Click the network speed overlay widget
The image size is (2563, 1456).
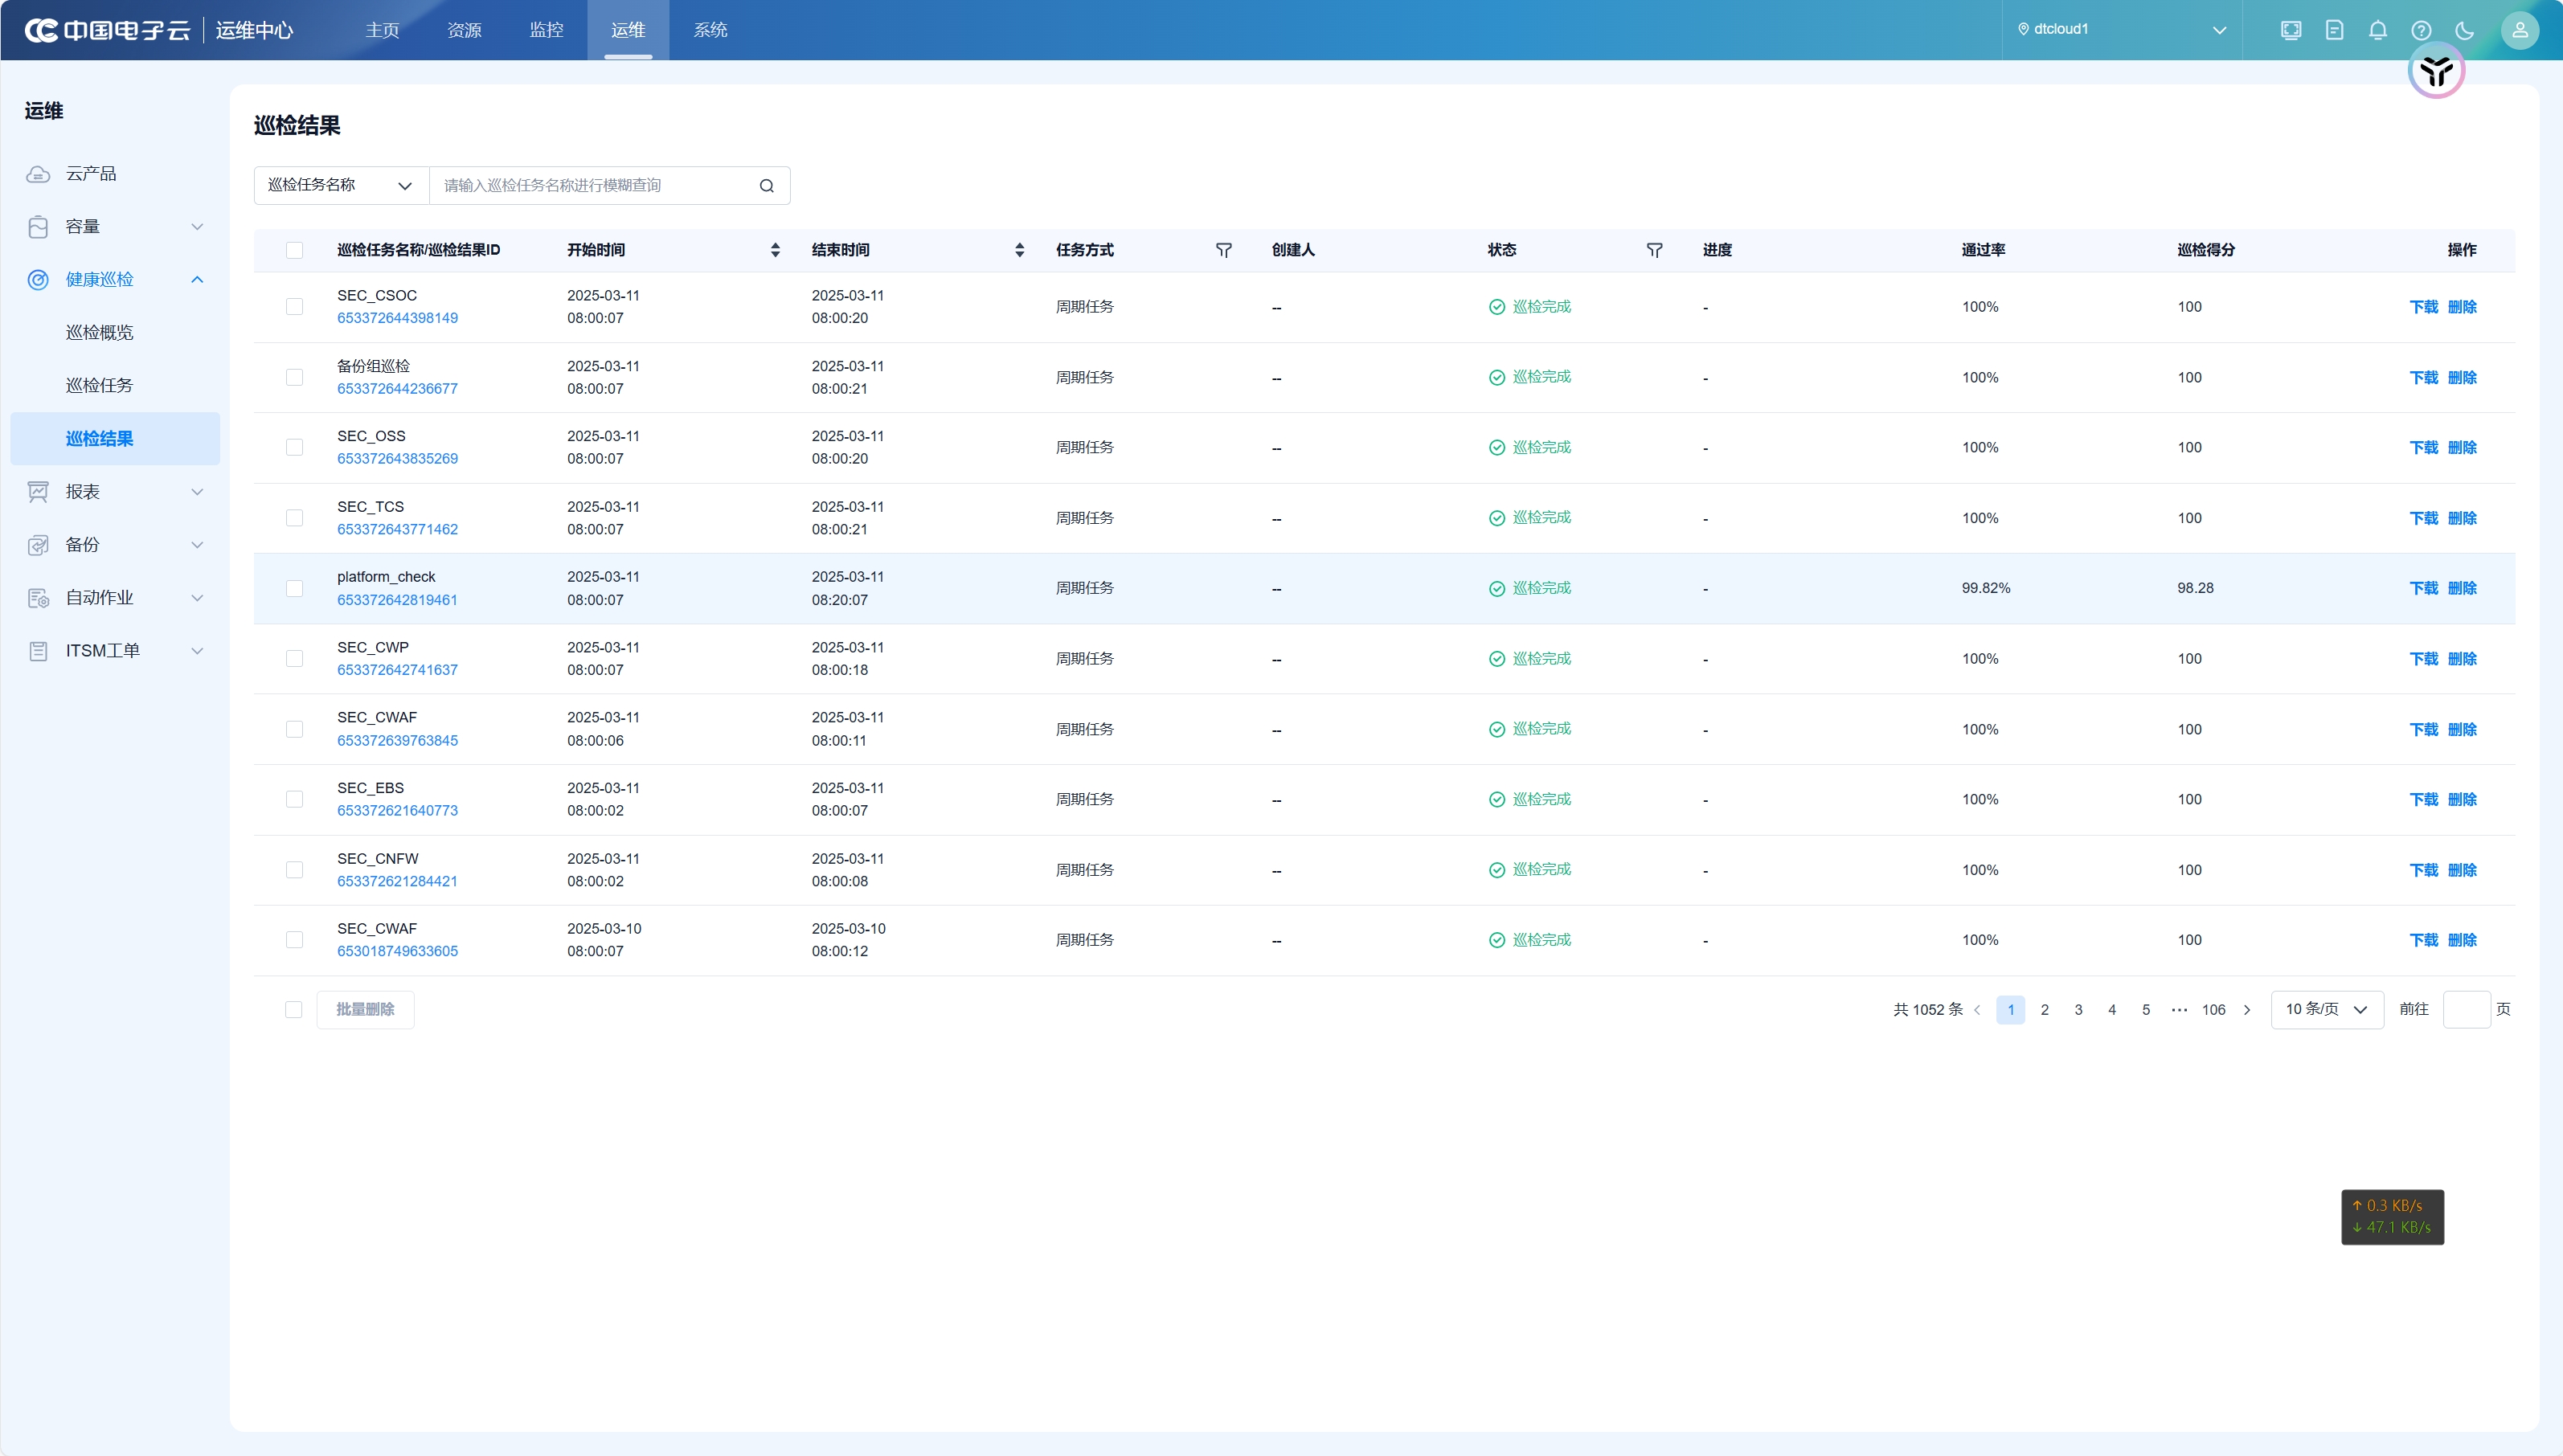[2392, 1217]
